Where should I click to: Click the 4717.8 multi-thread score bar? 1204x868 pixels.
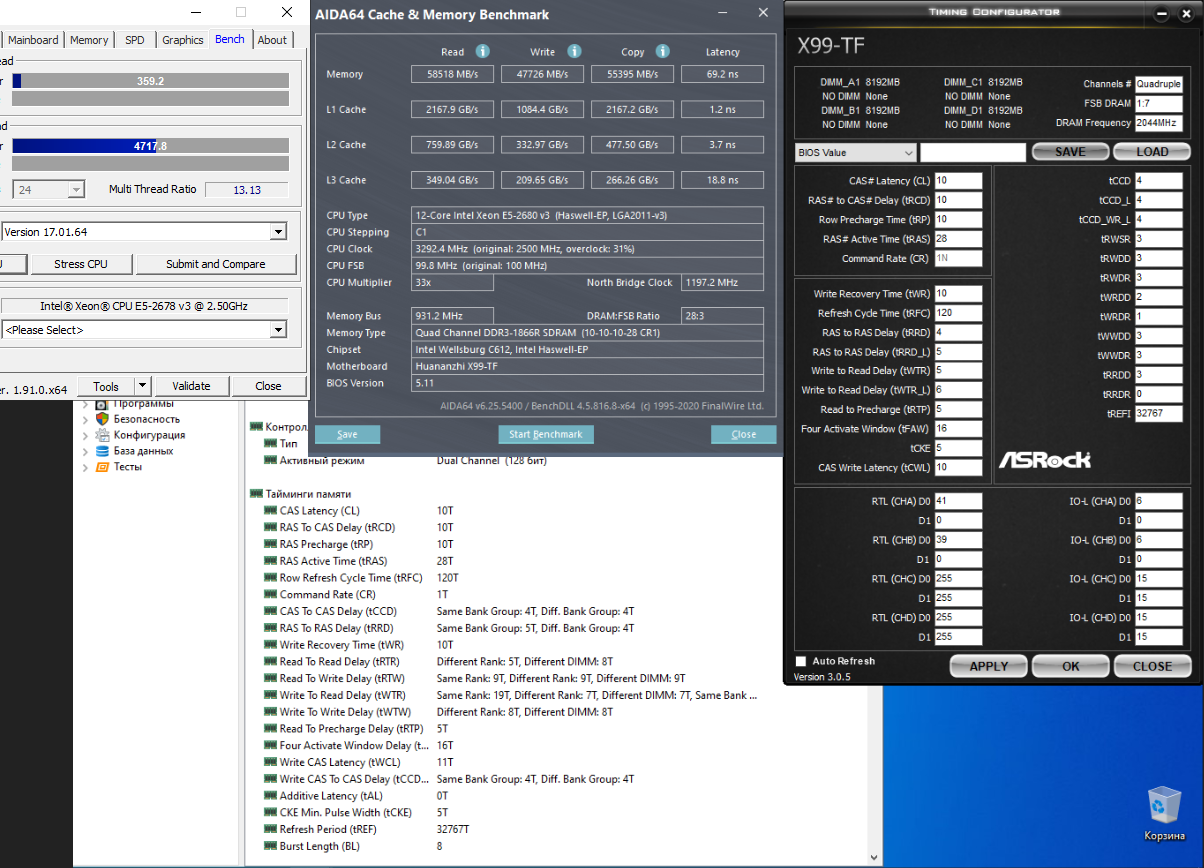click(x=150, y=146)
